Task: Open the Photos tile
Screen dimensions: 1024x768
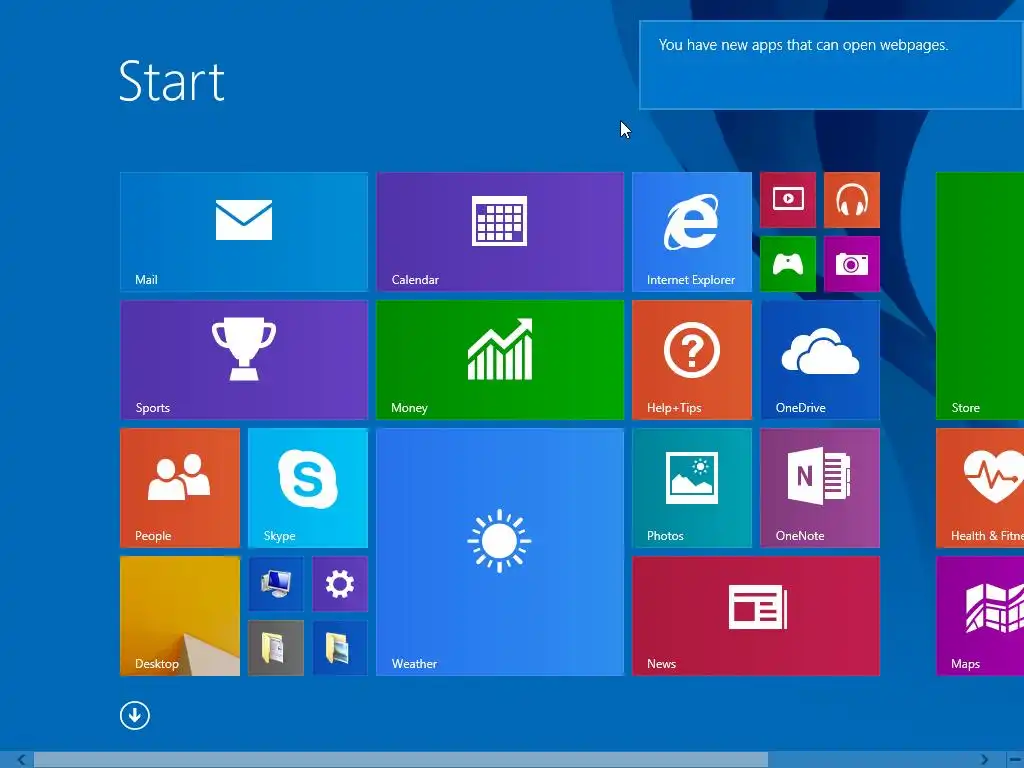Action: 692,487
